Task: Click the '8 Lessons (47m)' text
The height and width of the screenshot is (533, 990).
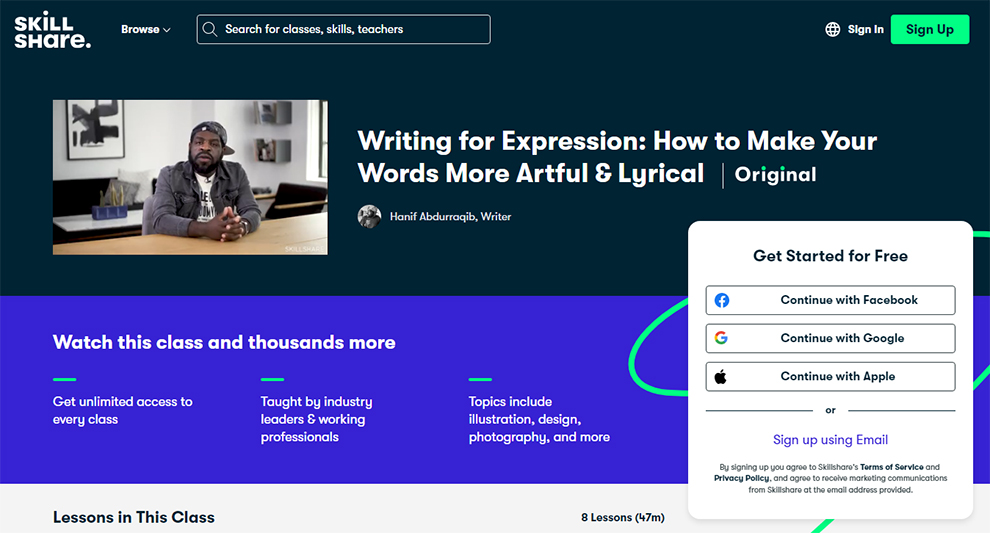Action: point(623,517)
